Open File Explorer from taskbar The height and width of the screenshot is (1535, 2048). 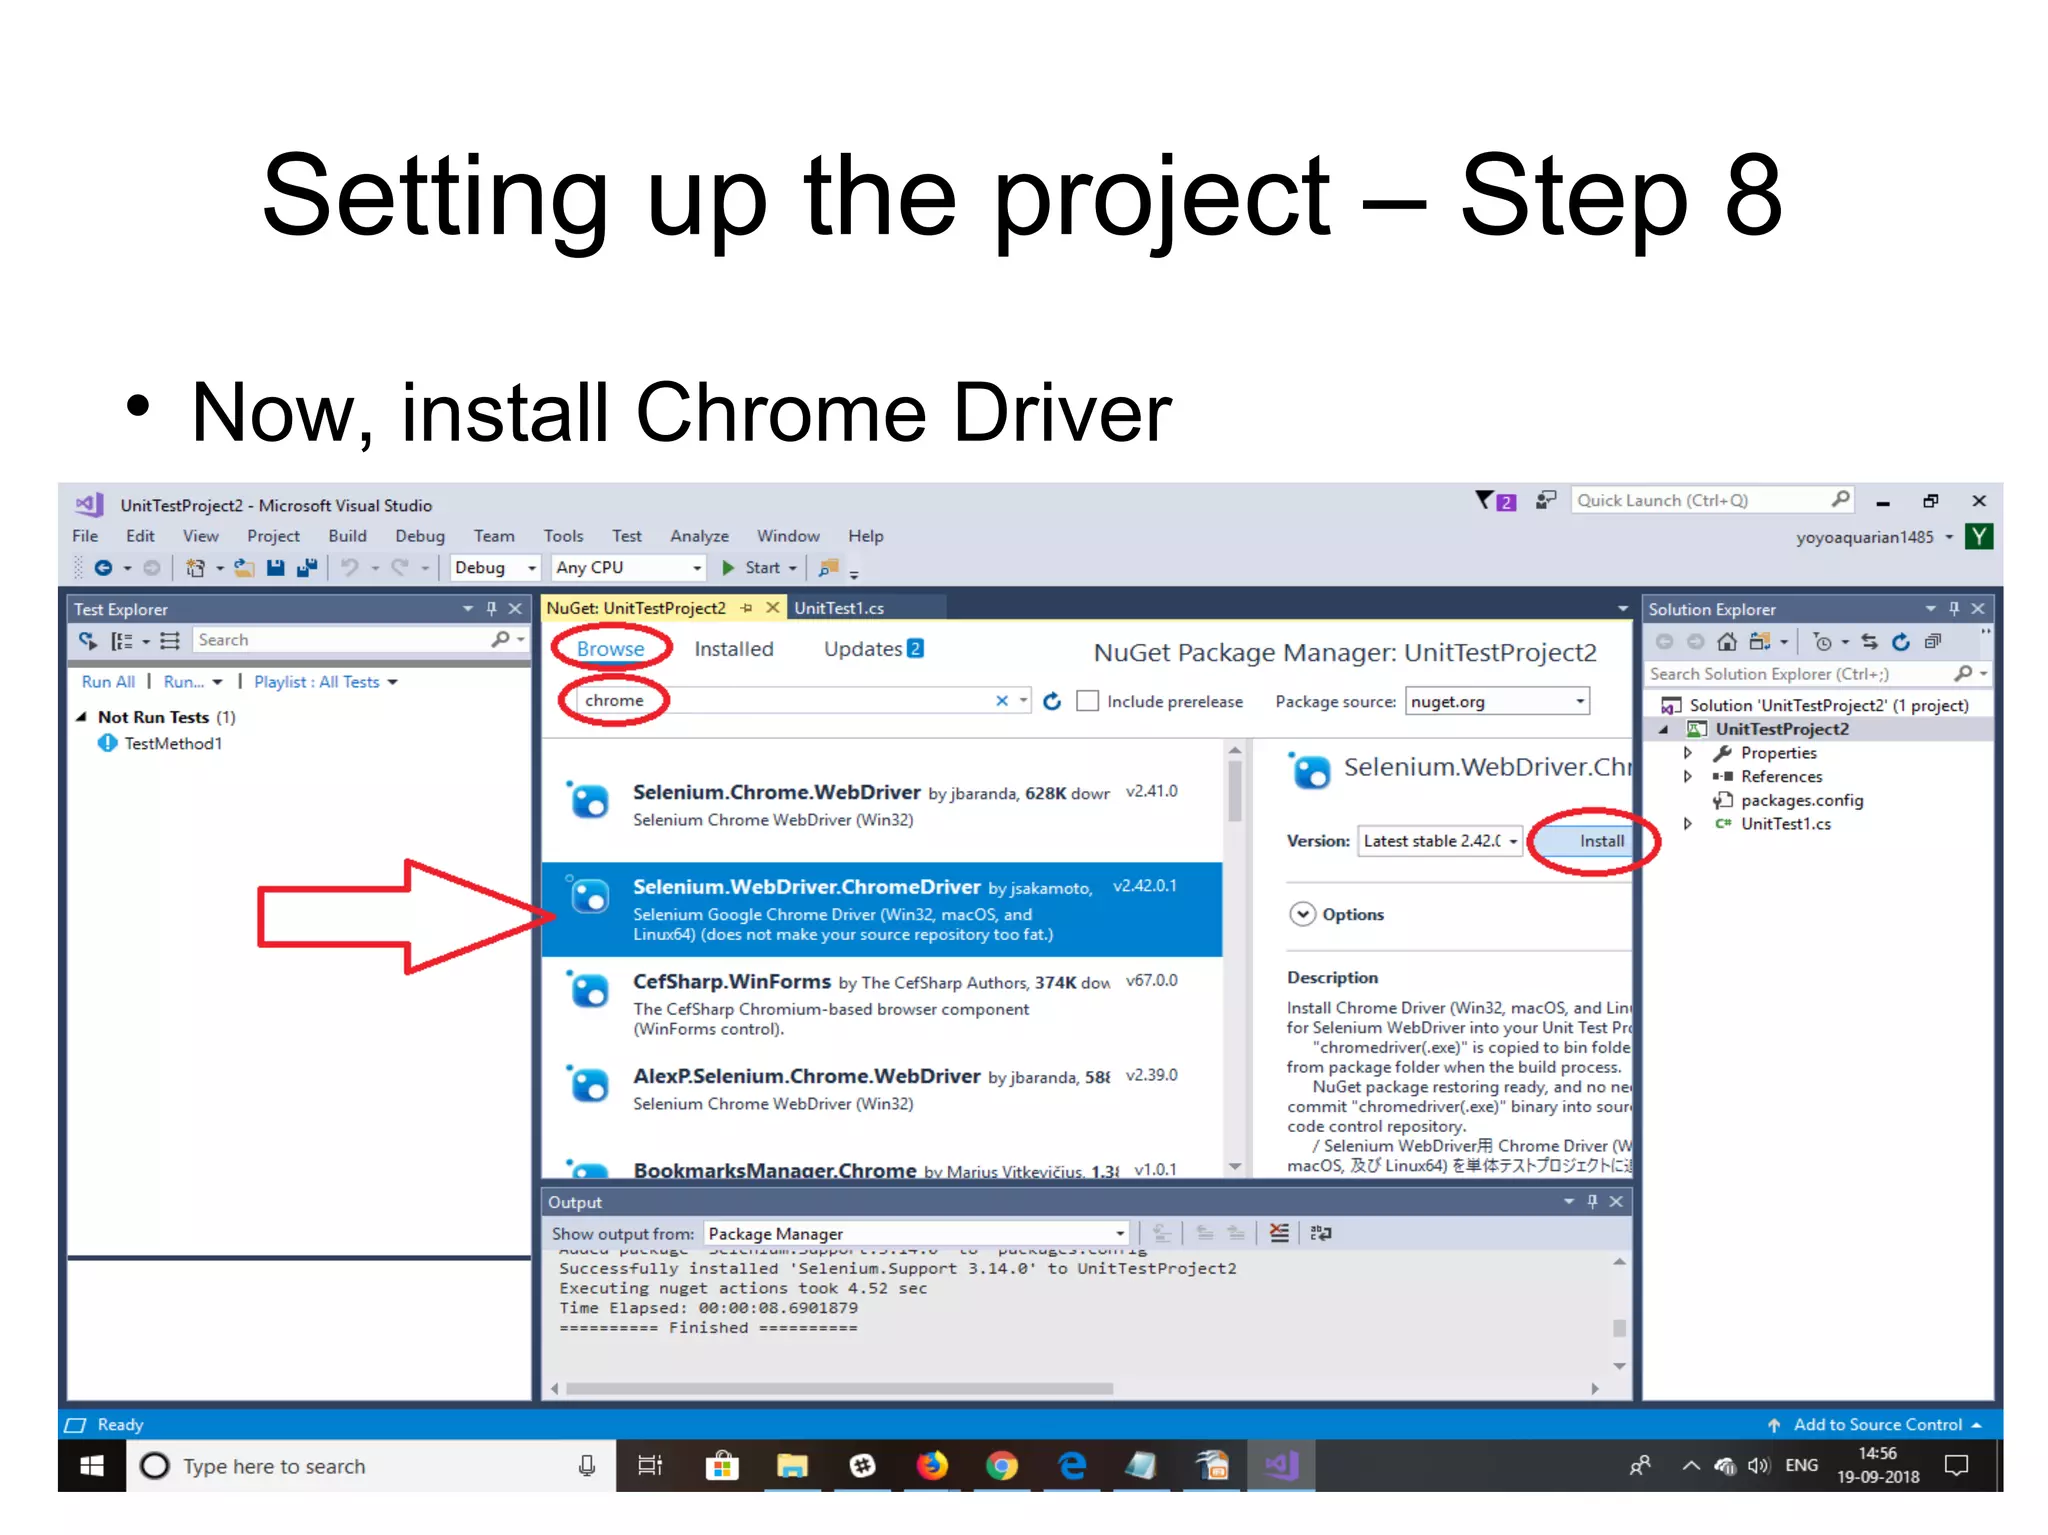792,1466
